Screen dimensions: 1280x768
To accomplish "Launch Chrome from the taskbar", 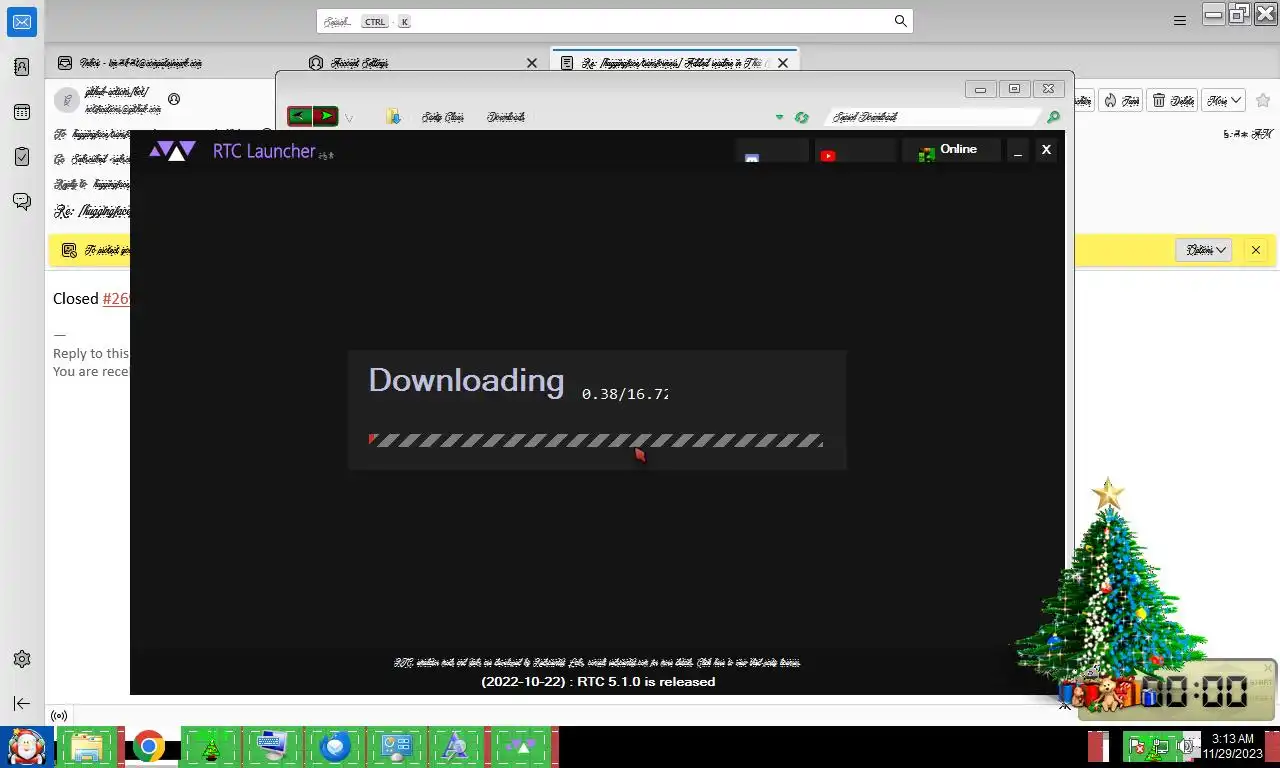I will tap(149, 747).
